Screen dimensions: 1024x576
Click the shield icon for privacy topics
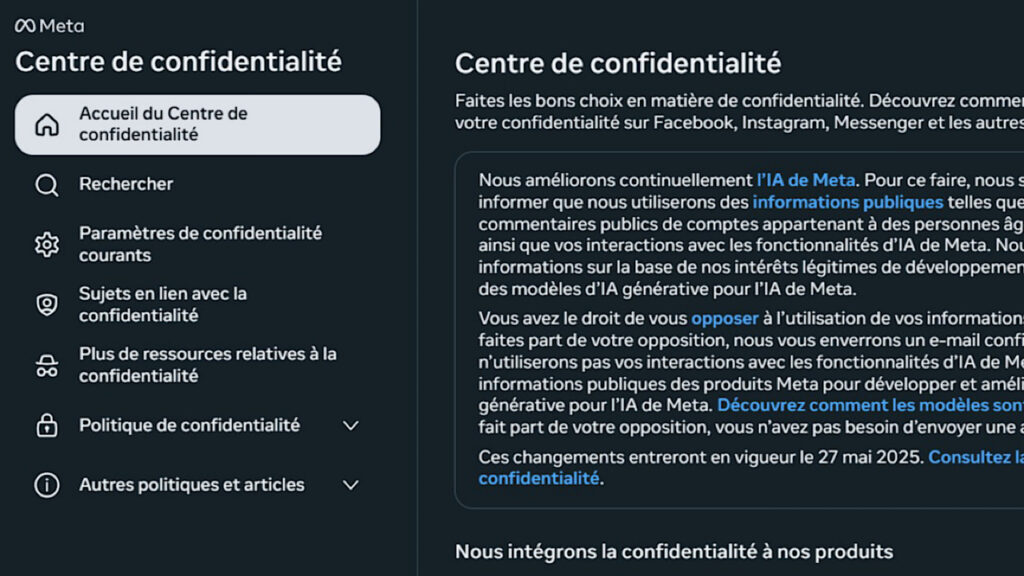tap(47, 305)
